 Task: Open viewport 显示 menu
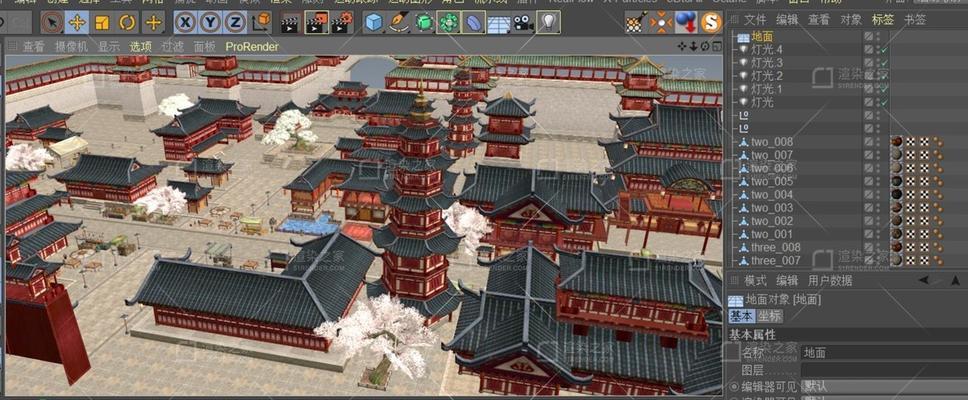click(x=109, y=46)
